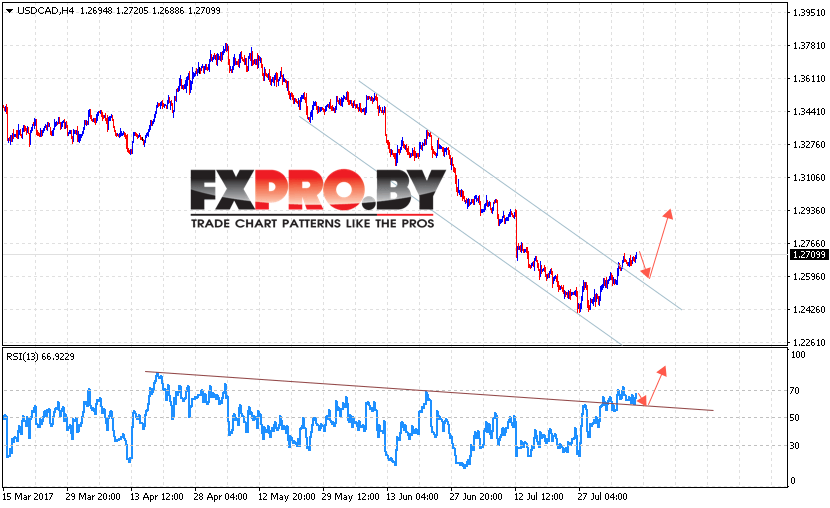Image resolution: width=830 pixels, height=508 pixels.
Task: Click price scale value 1.24260
Action: (809, 309)
